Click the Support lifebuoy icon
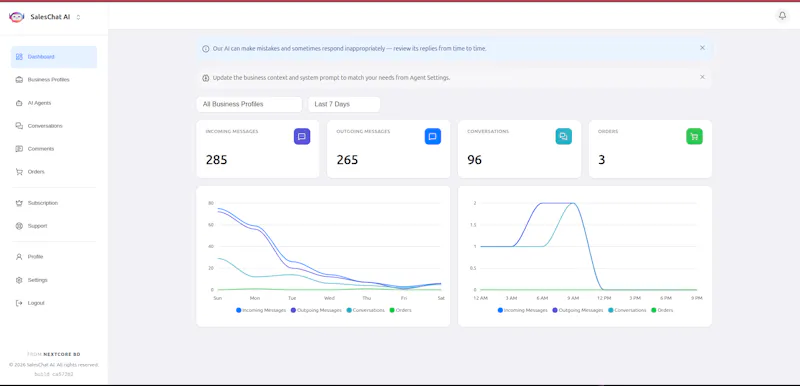 (19, 226)
